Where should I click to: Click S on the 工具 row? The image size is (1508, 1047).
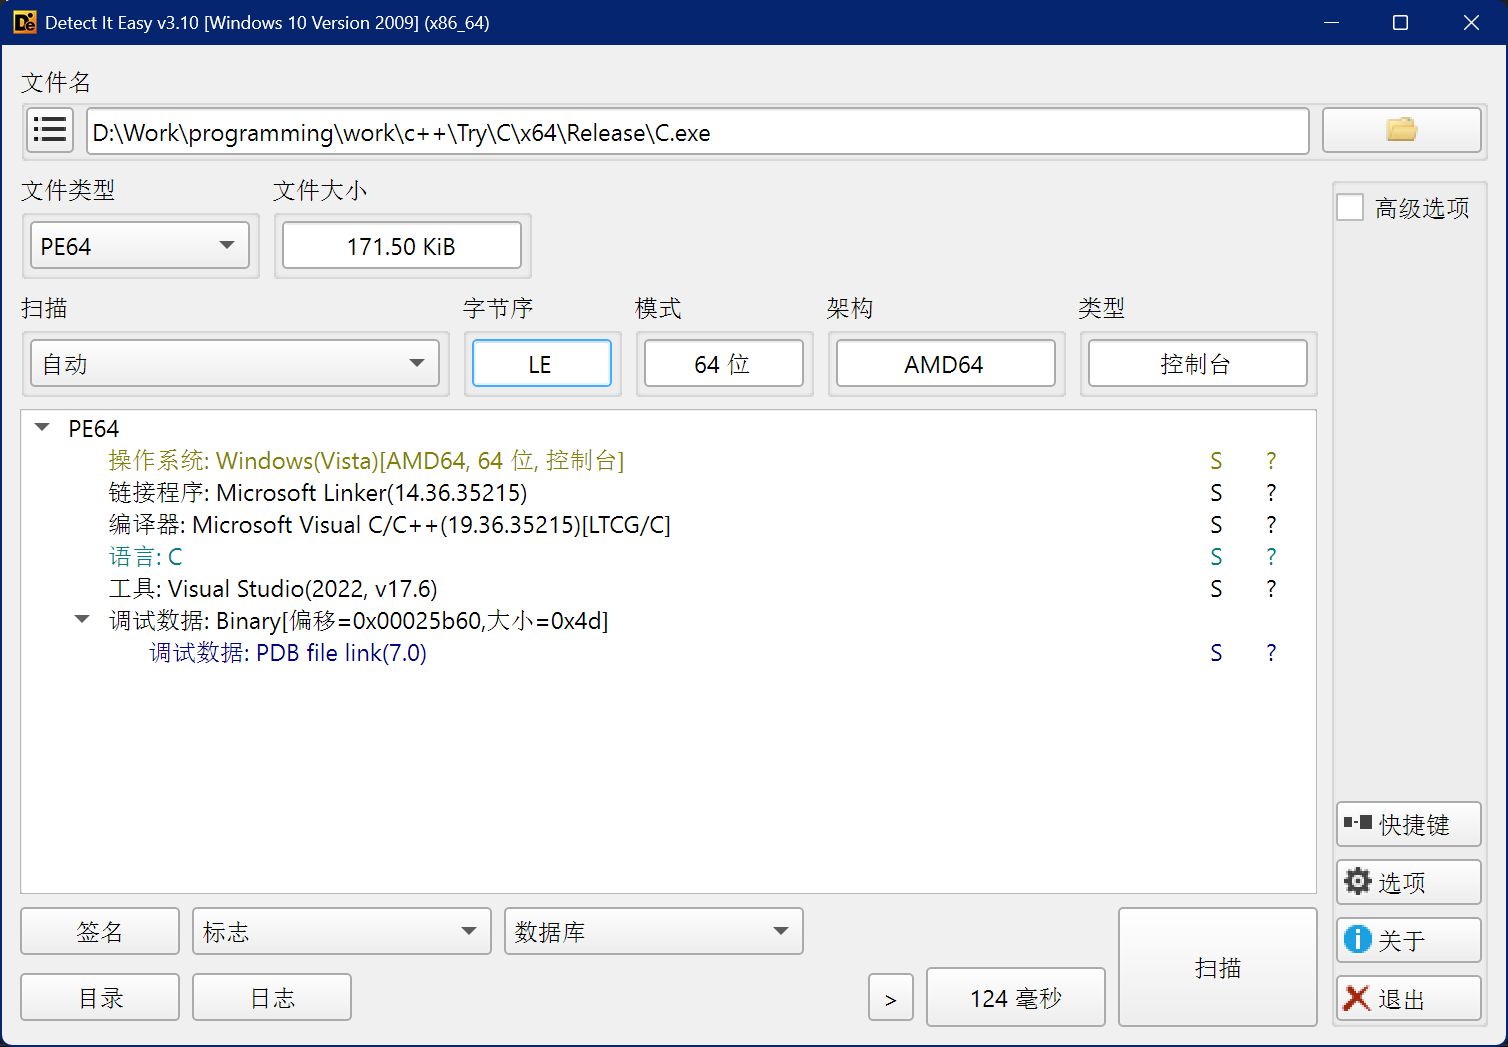(1216, 588)
